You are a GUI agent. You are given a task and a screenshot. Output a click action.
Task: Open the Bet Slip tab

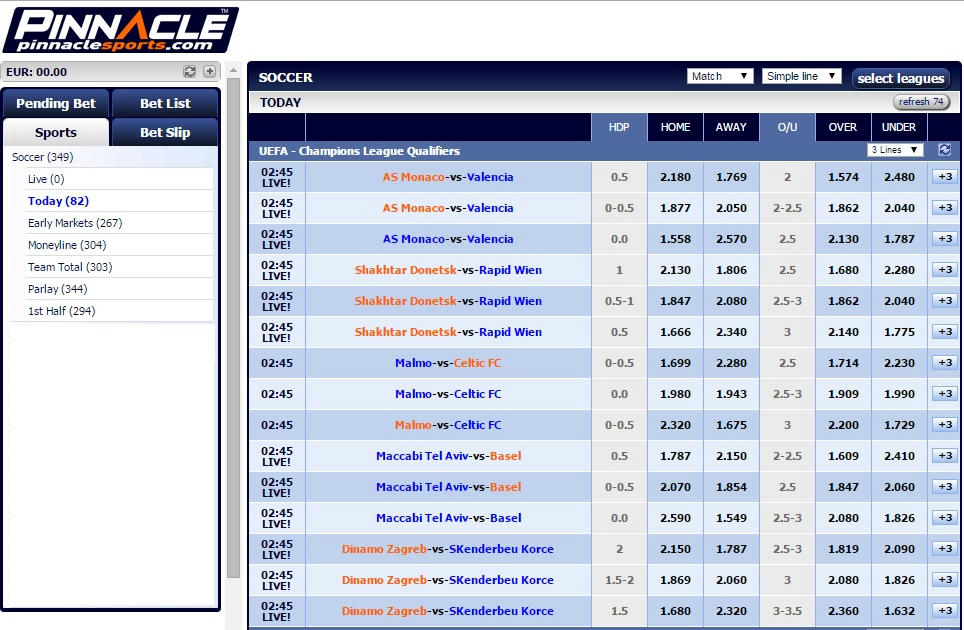[x=165, y=132]
